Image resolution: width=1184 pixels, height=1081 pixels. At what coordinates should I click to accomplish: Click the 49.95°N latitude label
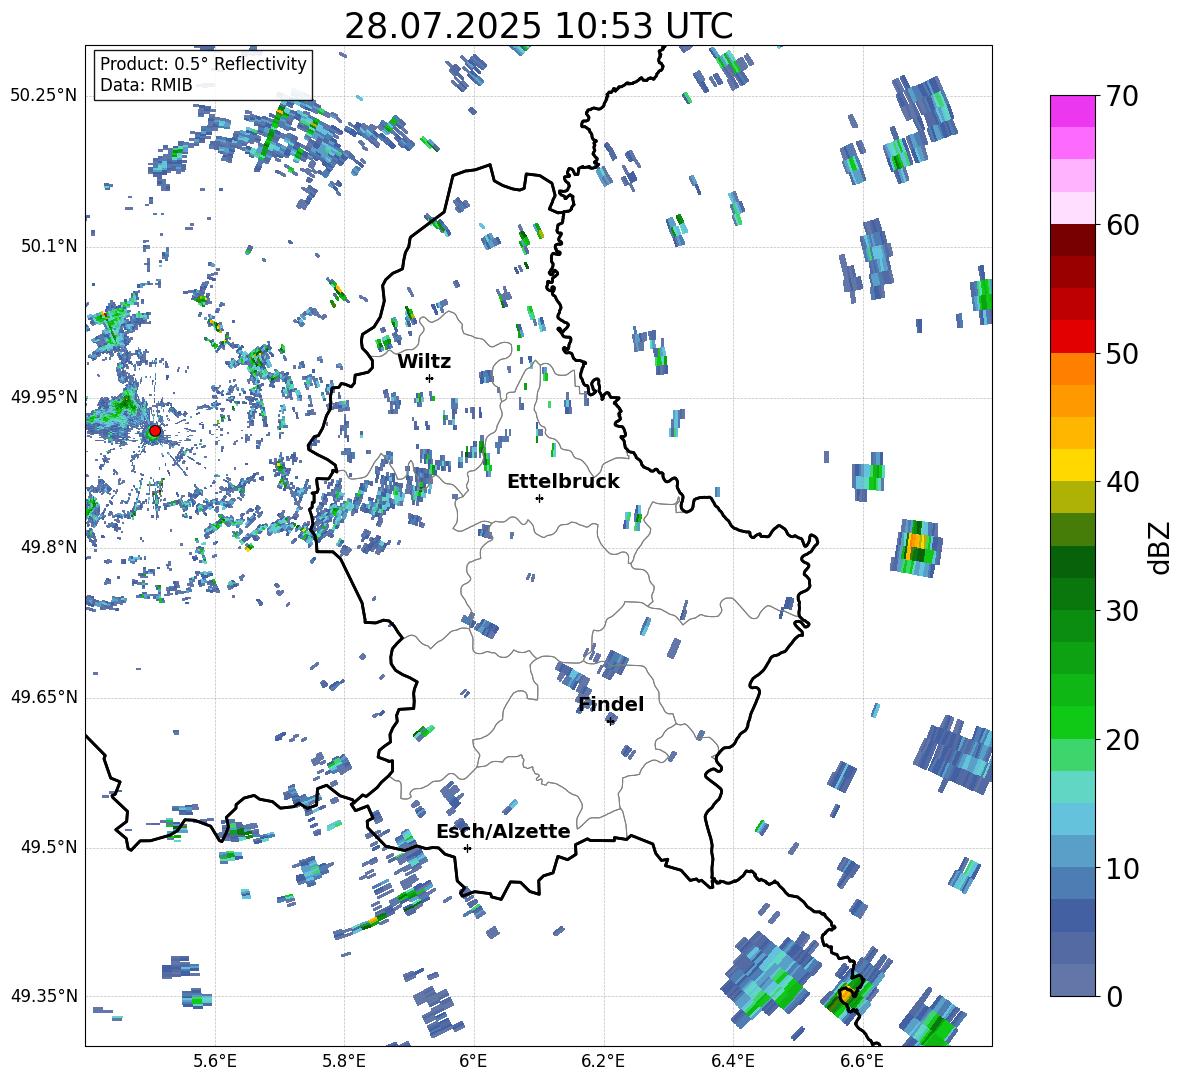pos(44,396)
